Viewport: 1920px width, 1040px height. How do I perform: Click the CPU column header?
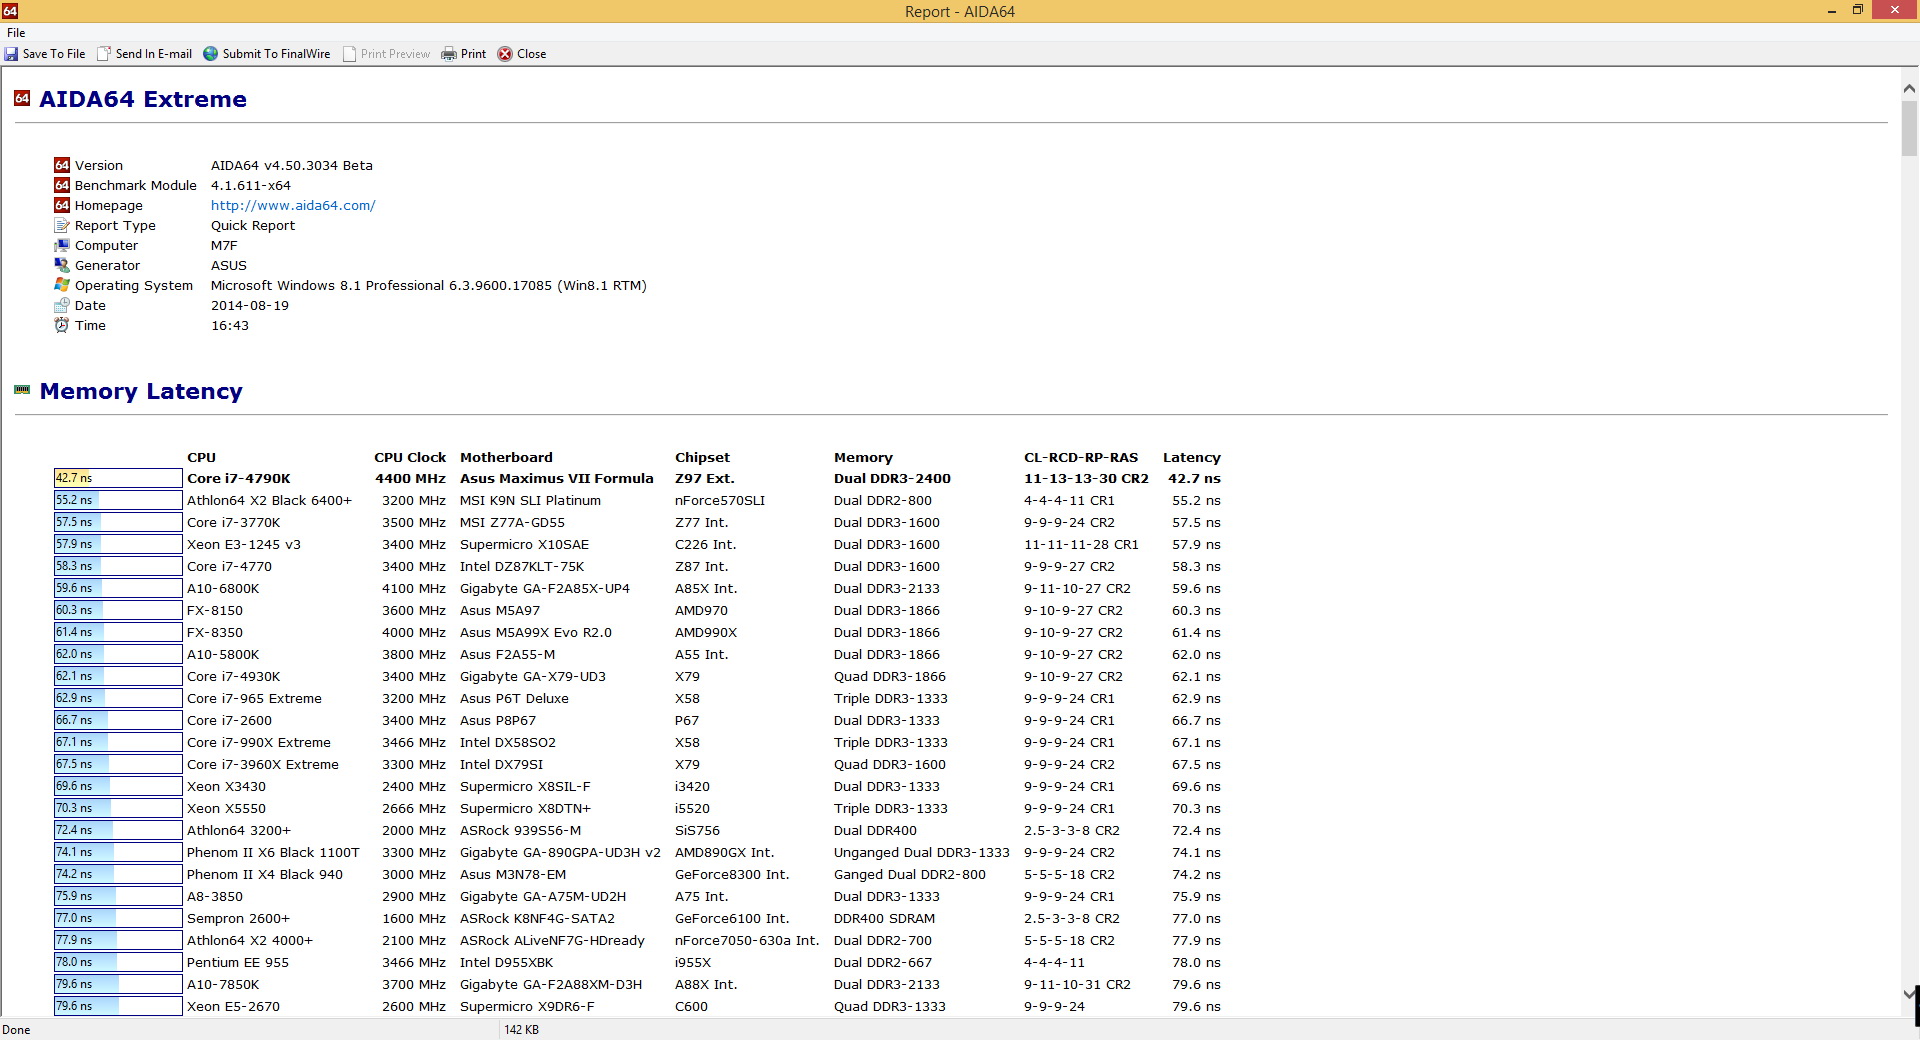pyautogui.click(x=201, y=457)
